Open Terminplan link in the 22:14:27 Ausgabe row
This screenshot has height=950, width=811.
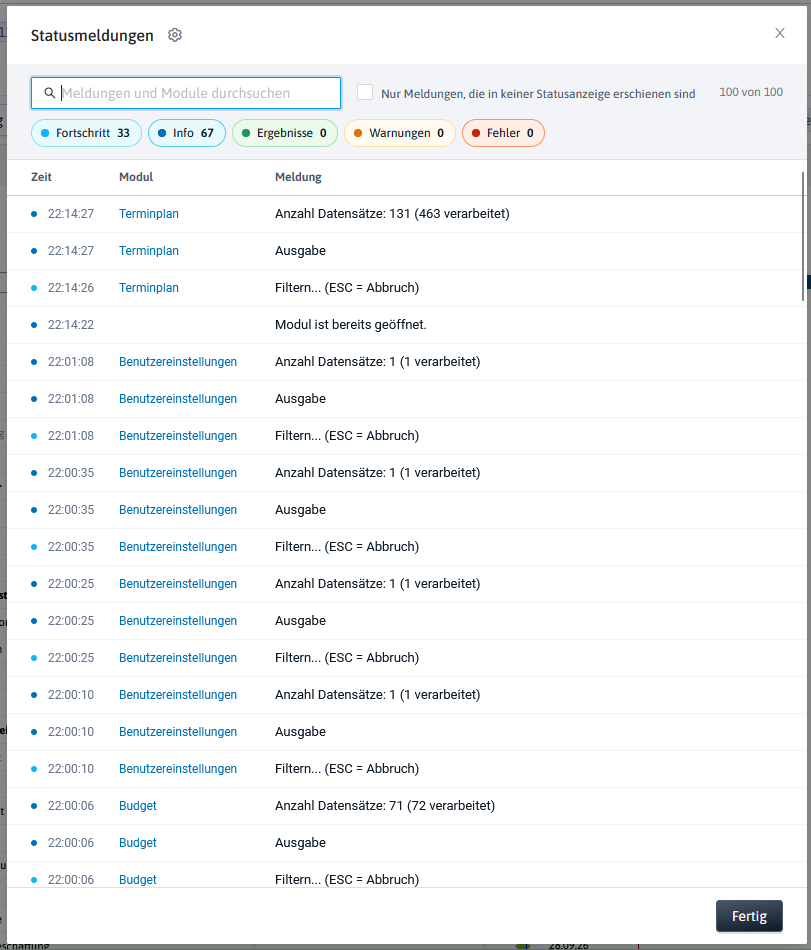(x=148, y=251)
